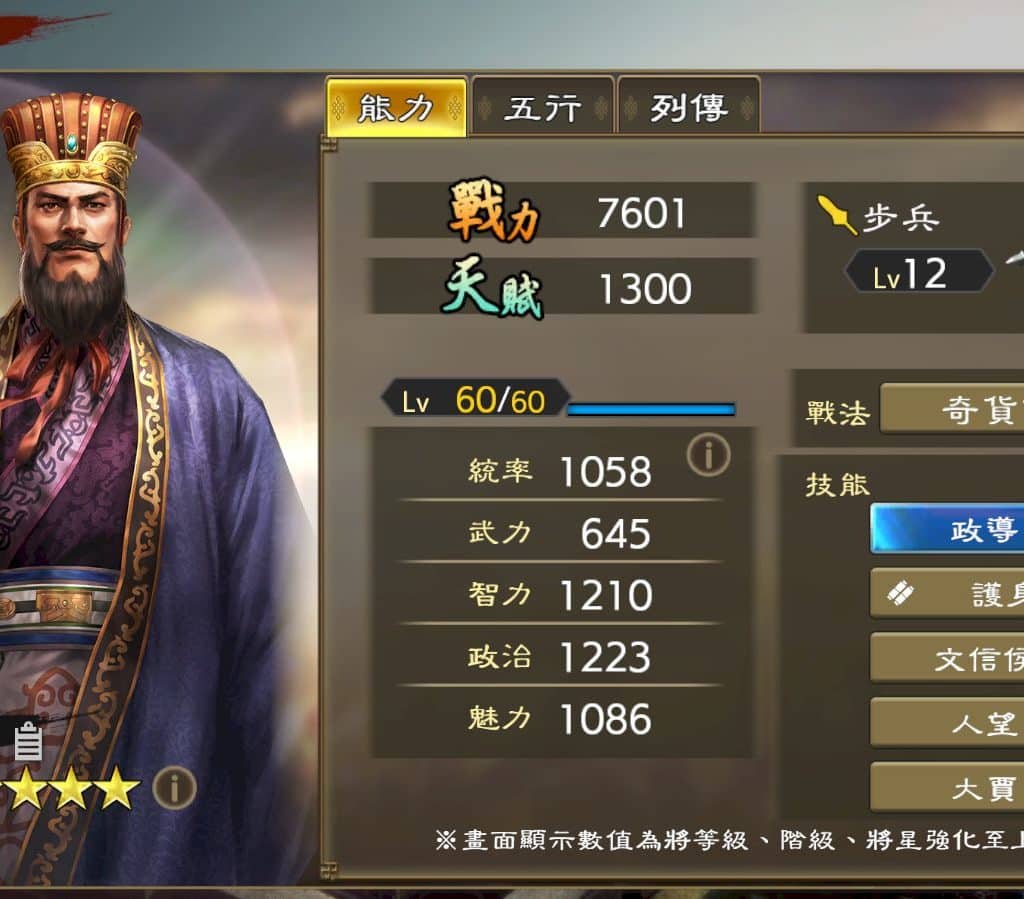Image resolution: width=1024 pixels, height=899 pixels.
Task: Tap the 天賦 talent emblem
Action: [x=494, y=287]
